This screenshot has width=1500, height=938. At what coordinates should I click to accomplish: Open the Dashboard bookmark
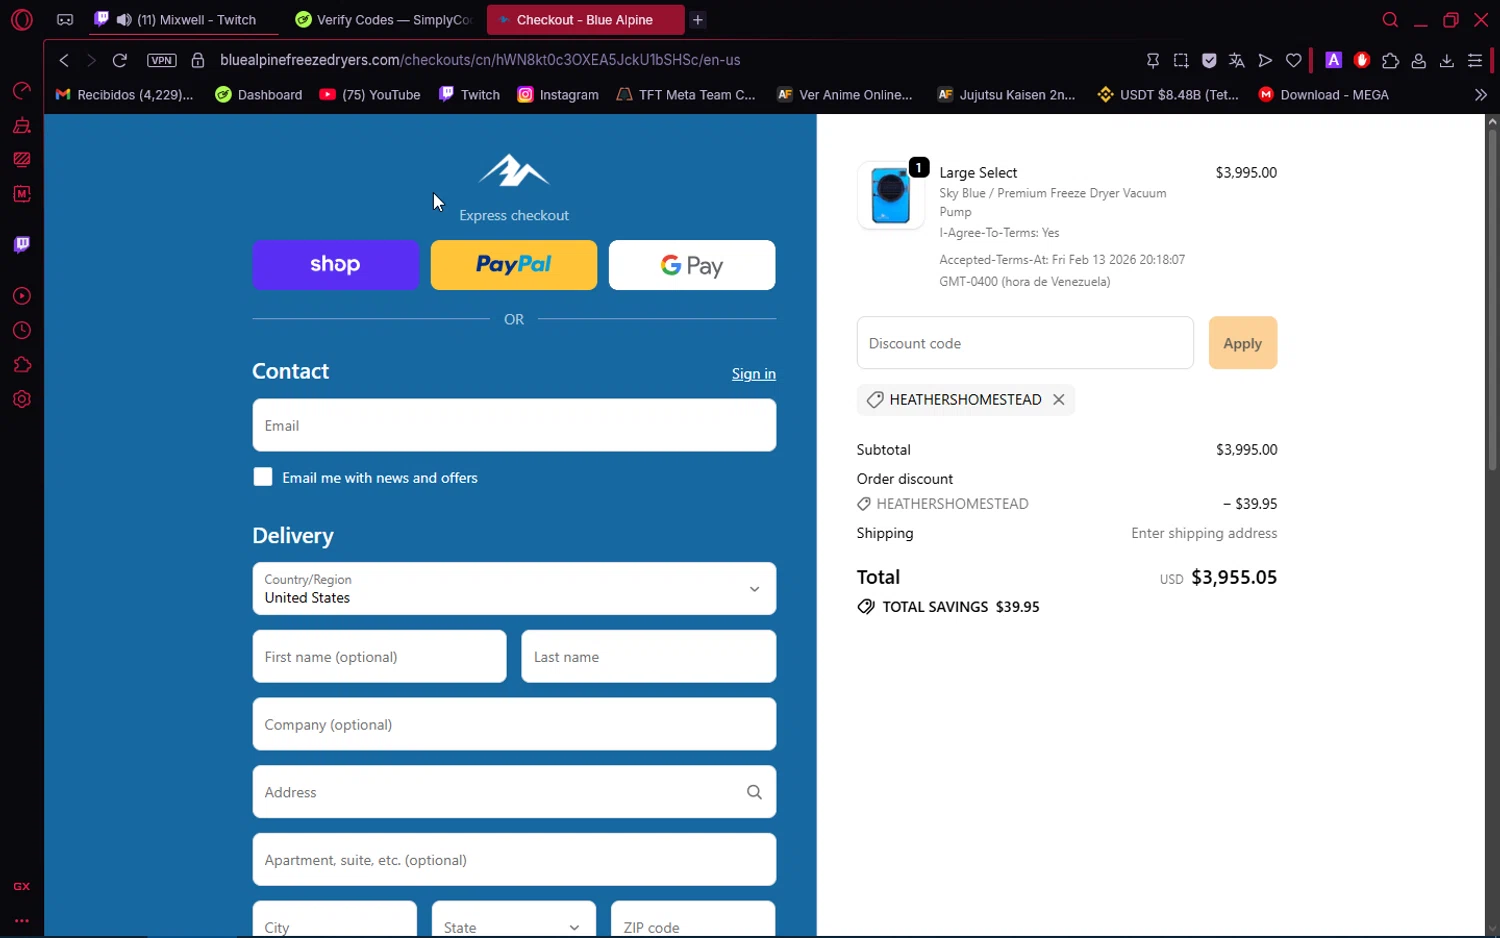tap(259, 95)
